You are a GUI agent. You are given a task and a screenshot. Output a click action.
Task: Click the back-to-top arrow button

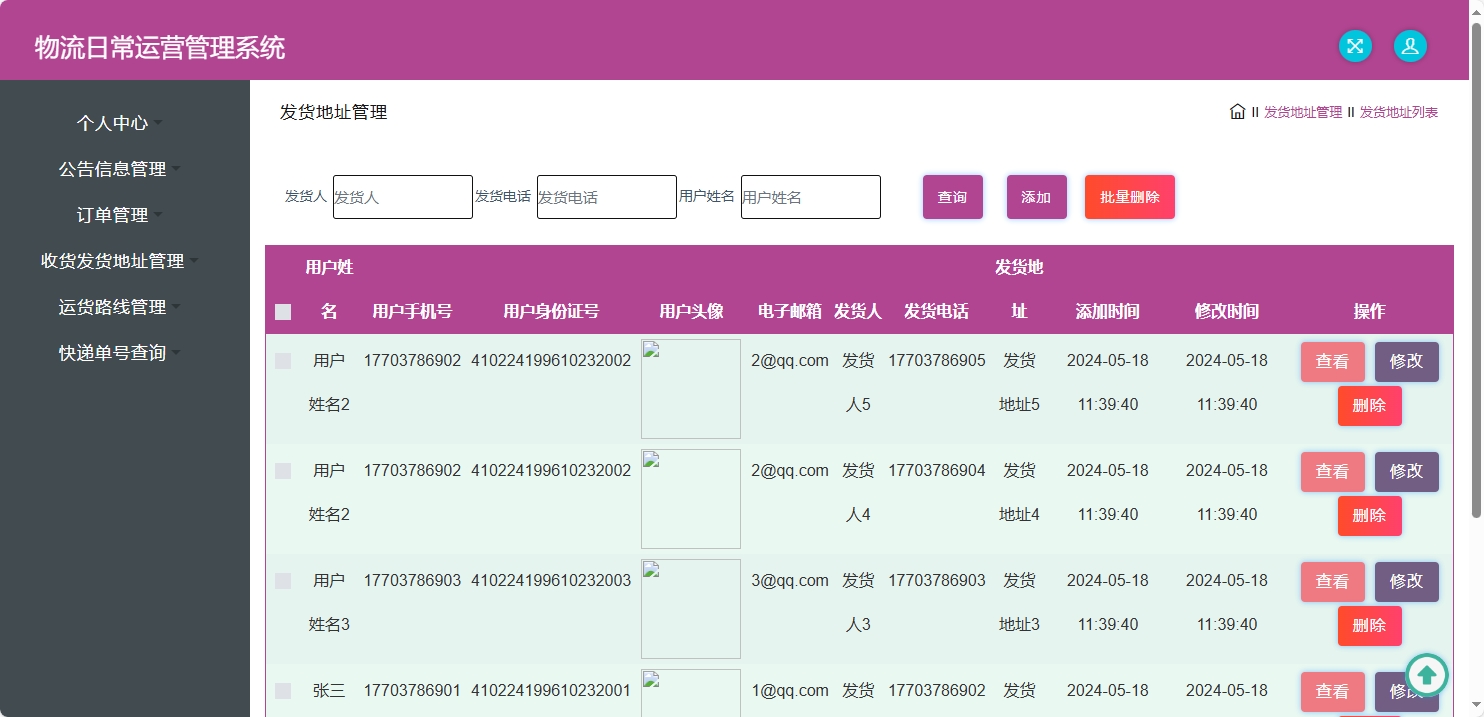[1428, 676]
